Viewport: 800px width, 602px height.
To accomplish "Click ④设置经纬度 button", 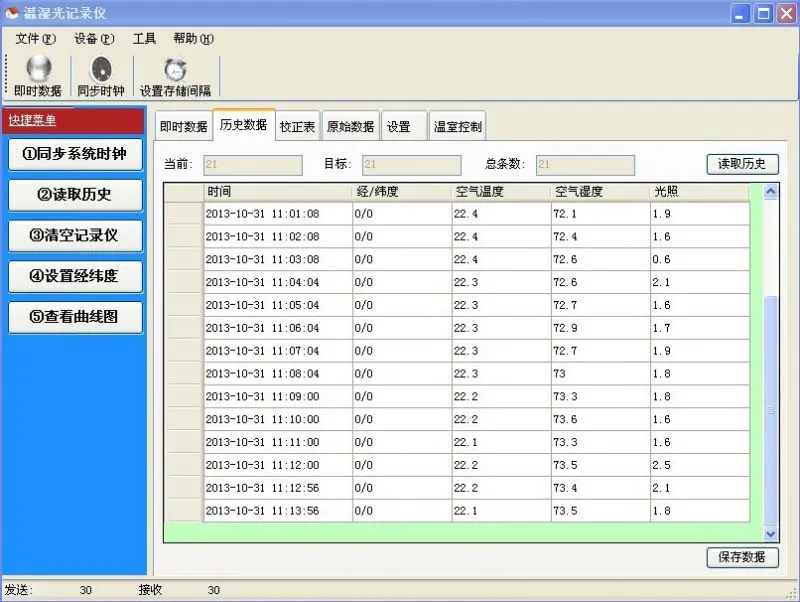I will tap(75, 277).
